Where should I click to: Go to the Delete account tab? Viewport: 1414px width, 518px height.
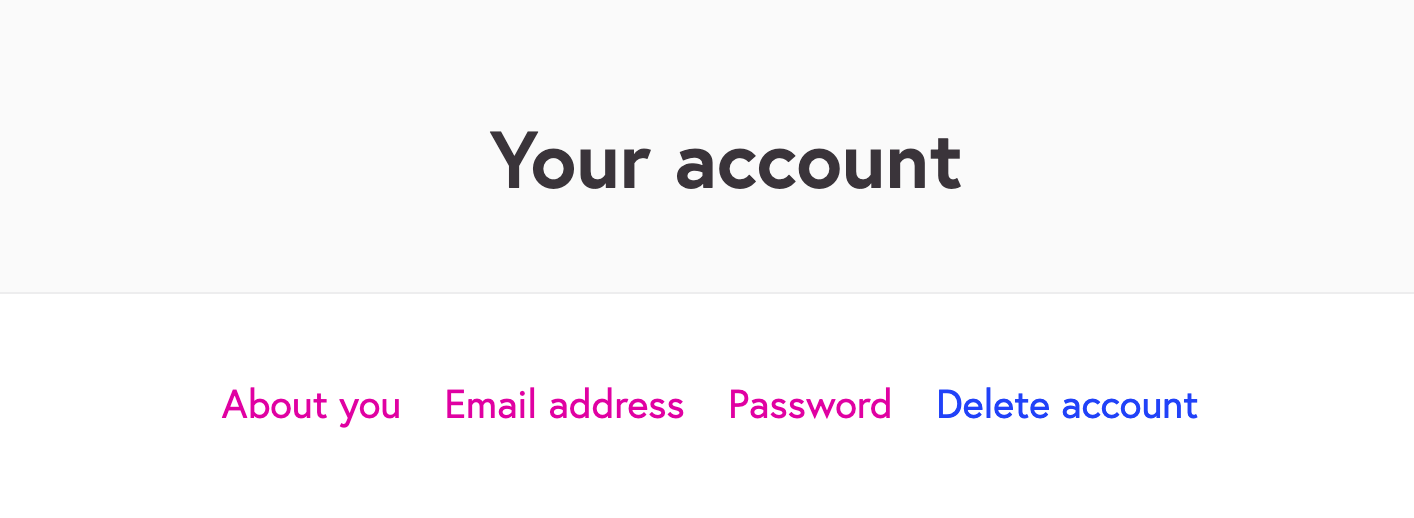1067,405
